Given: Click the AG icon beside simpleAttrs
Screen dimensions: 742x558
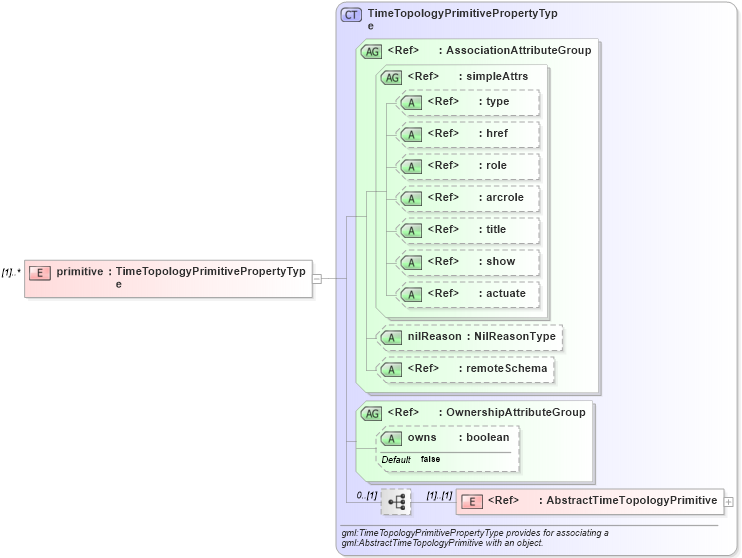Looking at the screenshot, I should (391, 77).
